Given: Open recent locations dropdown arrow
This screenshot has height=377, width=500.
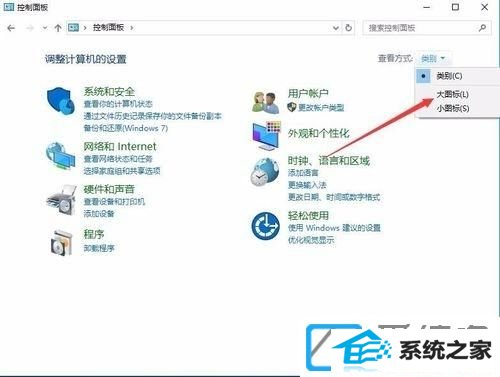Looking at the screenshot, I should (x=45, y=28).
